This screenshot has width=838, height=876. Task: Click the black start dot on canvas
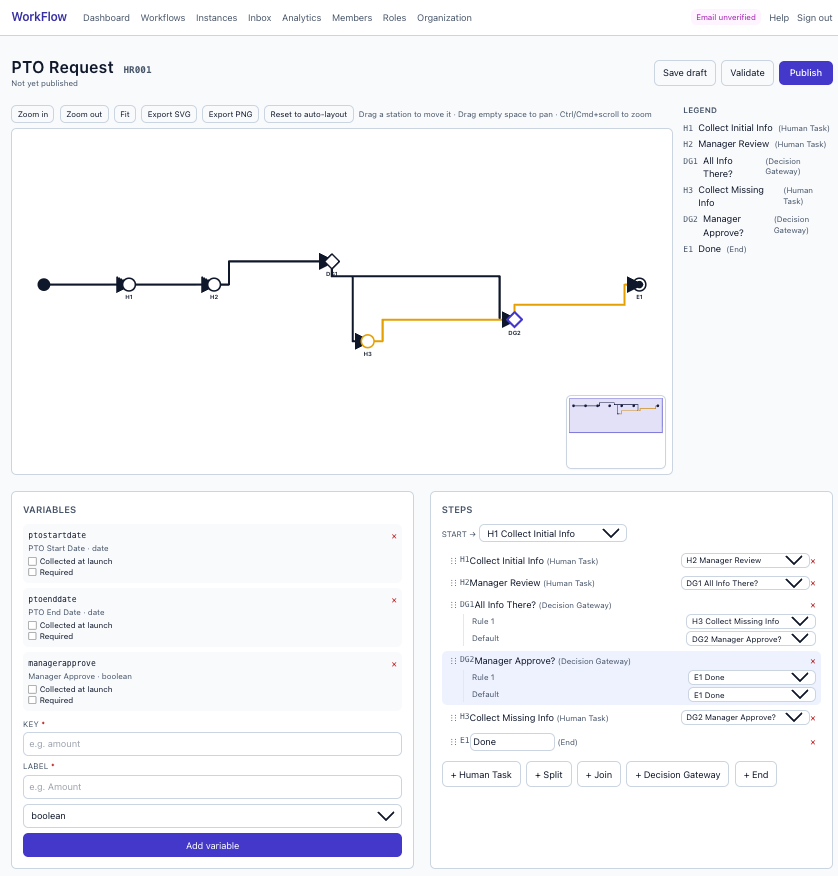(44, 285)
